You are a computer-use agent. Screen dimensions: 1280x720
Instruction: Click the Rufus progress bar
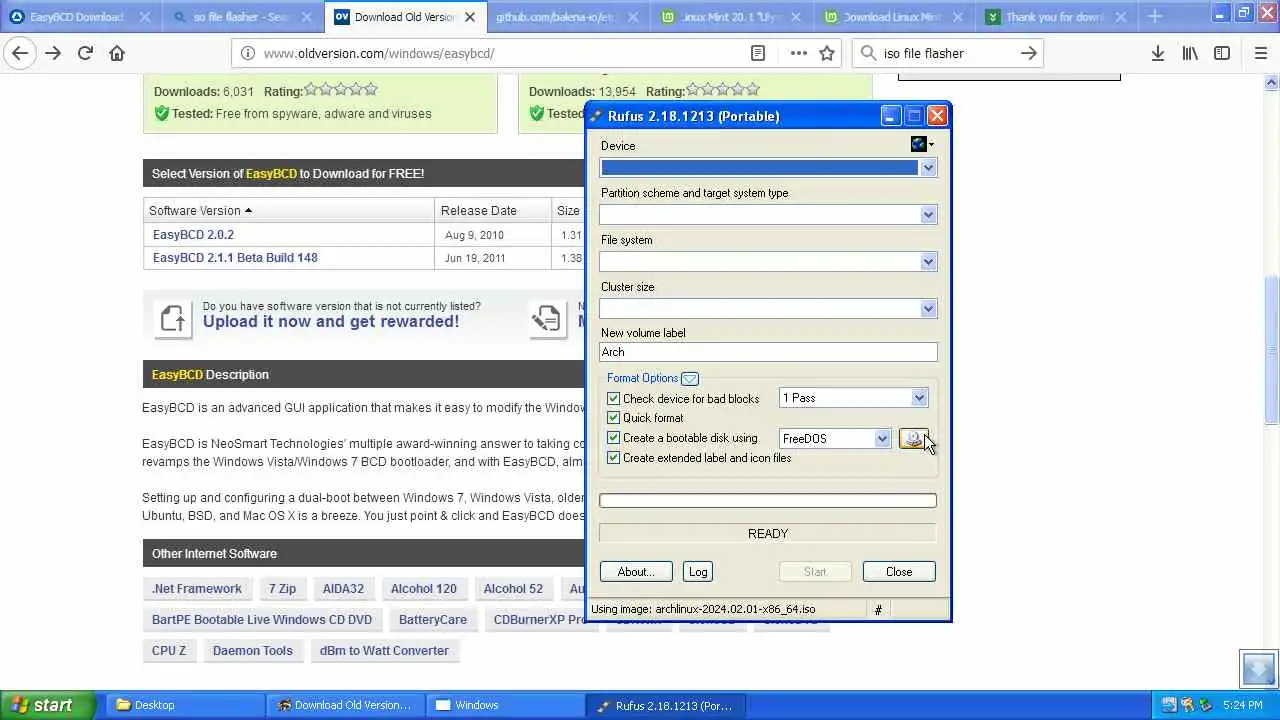(x=768, y=500)
